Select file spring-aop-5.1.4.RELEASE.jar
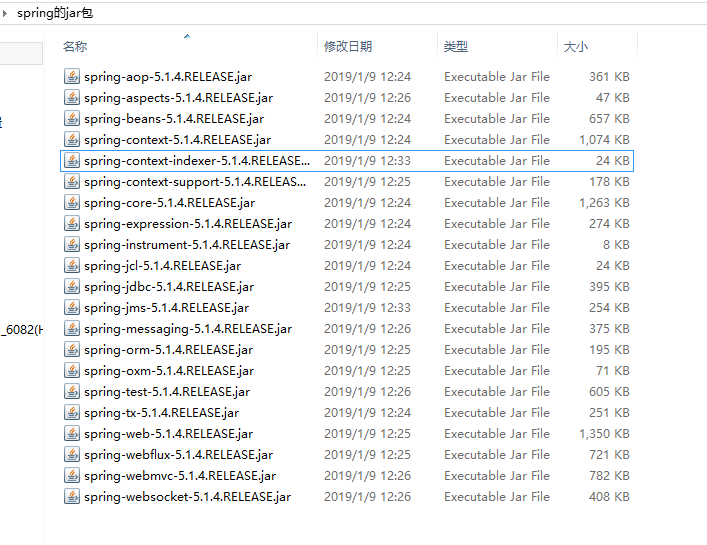The width and height of the screenshot is (707, 545). pos(168,77)
